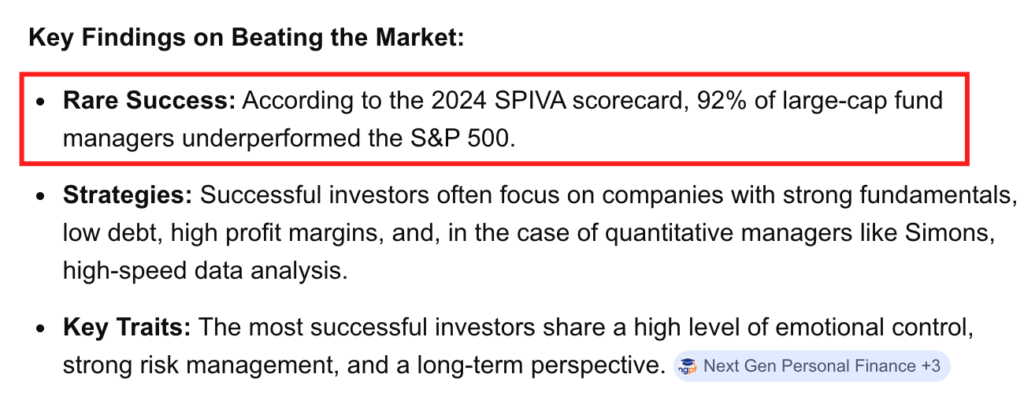Click the bullet point before Key Traits
1024x400 pixels.
pos(39,330)
